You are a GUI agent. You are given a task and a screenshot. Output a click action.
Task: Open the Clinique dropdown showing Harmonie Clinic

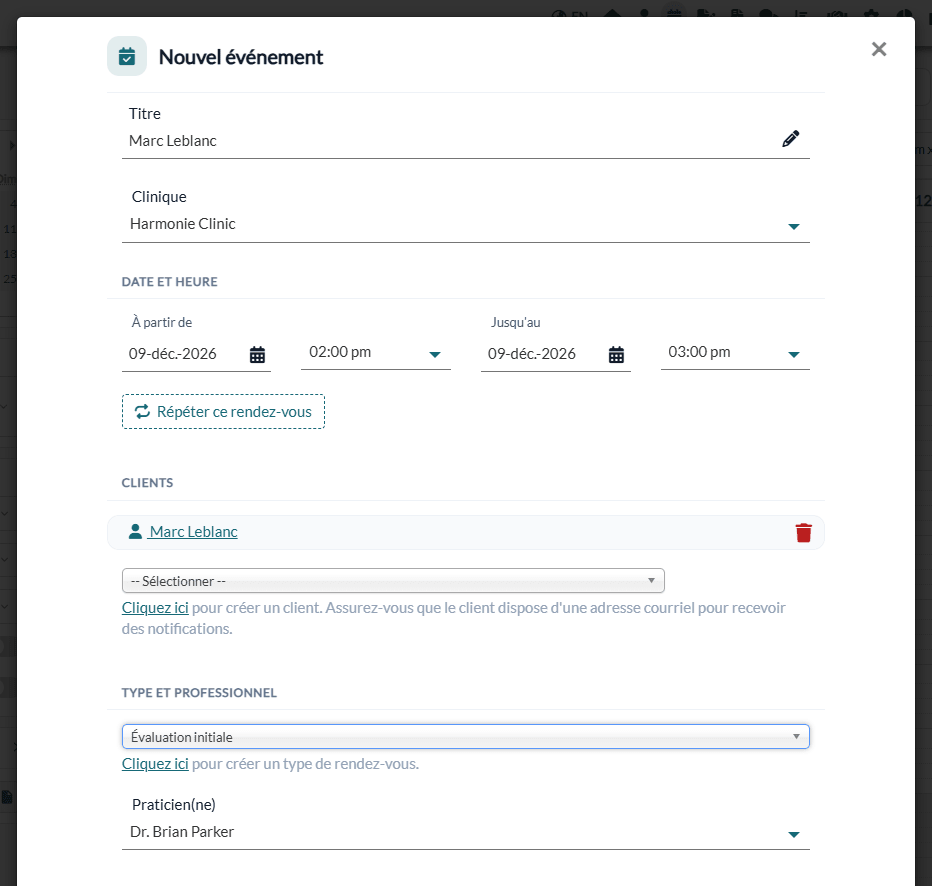(465, 225)
